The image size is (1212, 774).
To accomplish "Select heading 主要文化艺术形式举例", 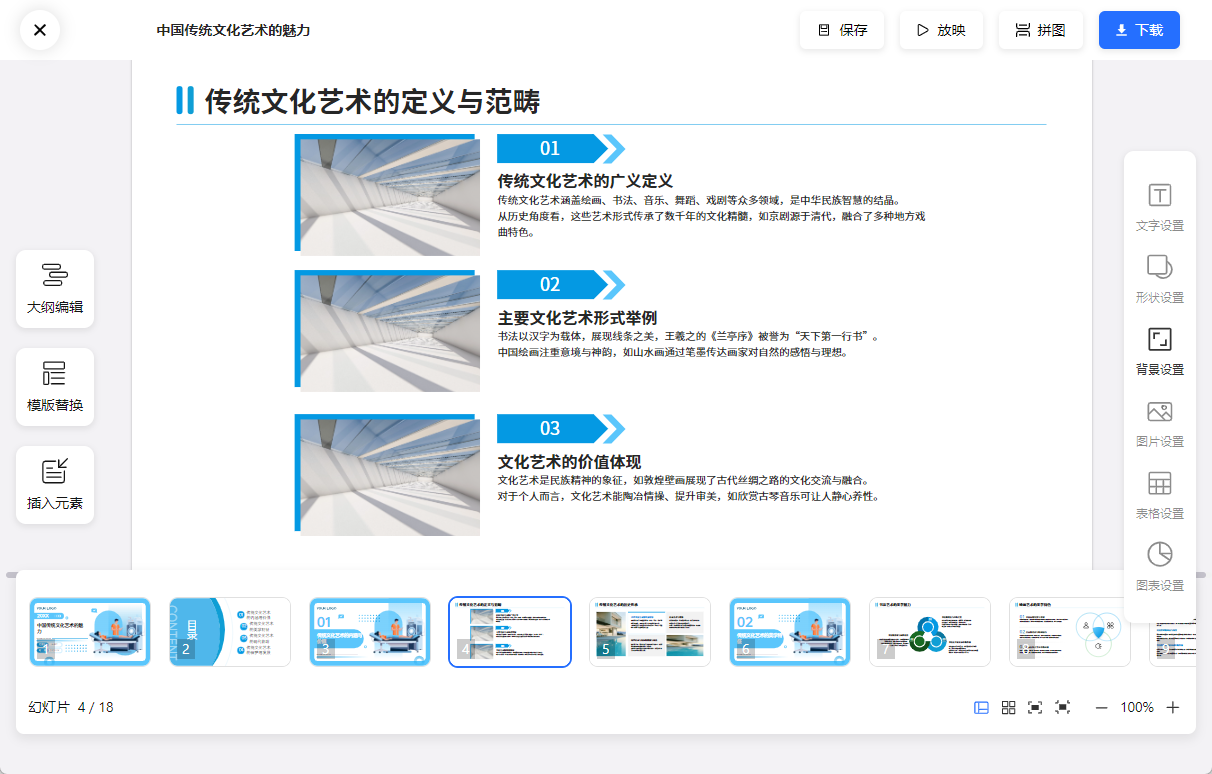I will pos(577,318).
